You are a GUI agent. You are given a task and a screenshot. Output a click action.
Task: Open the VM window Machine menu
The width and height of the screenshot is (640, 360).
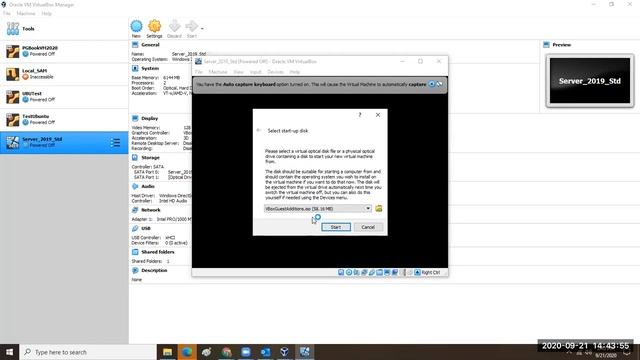tap(218, 72)
